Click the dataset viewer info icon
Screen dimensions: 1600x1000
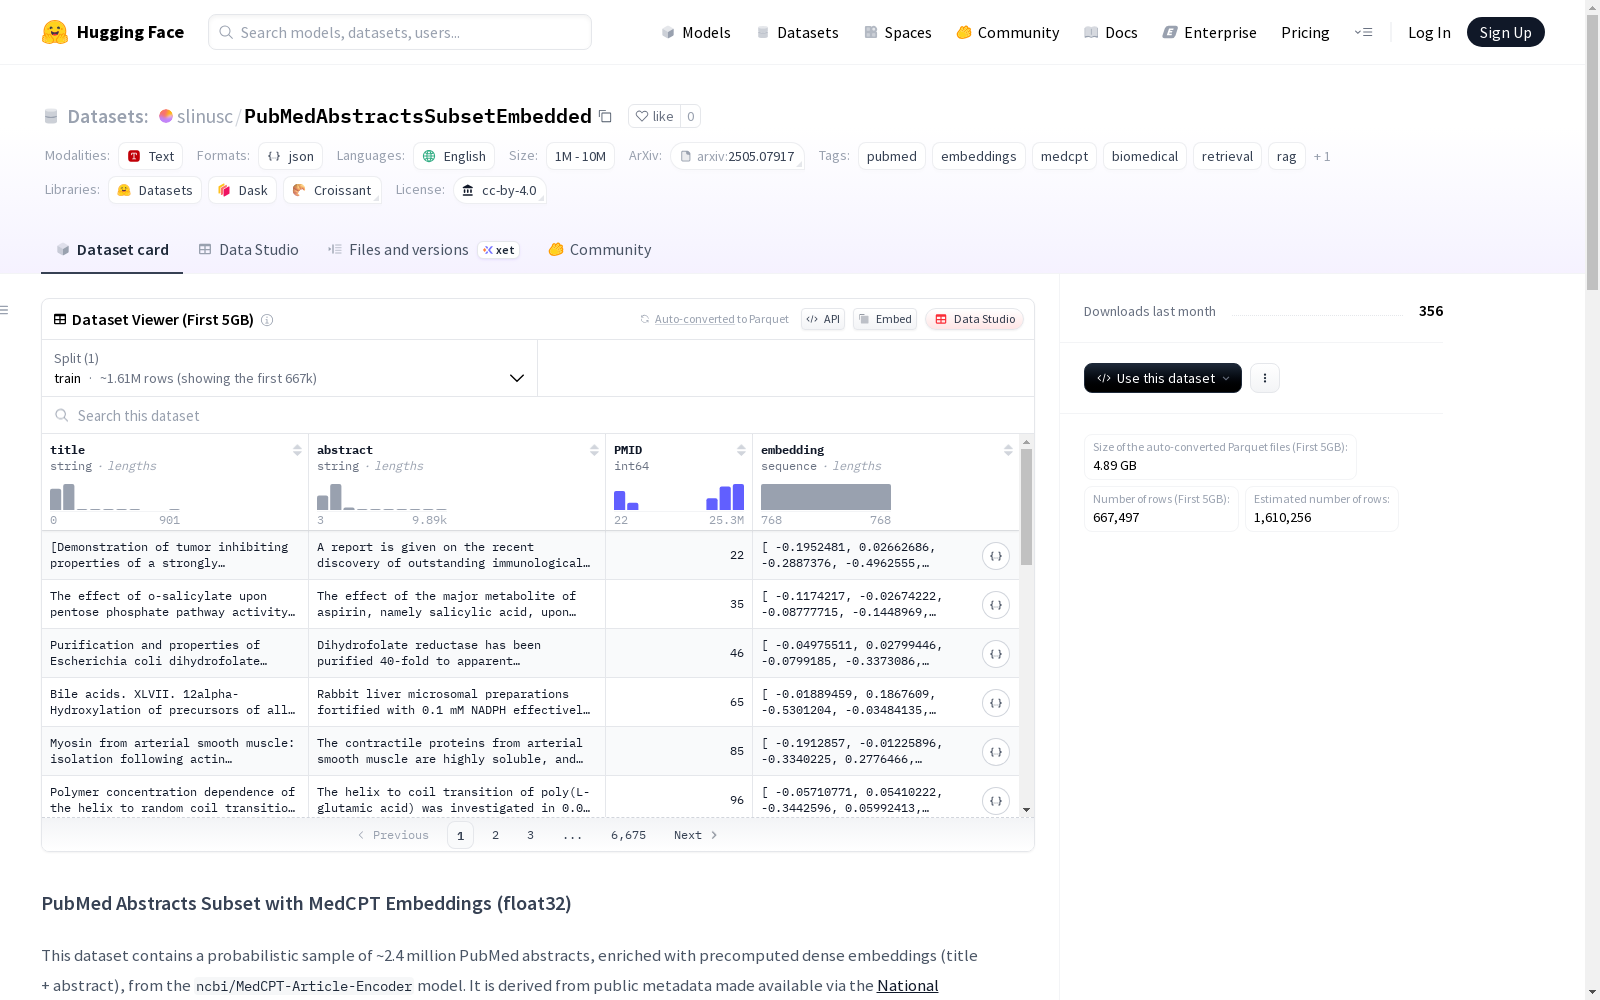pos(267,320)
